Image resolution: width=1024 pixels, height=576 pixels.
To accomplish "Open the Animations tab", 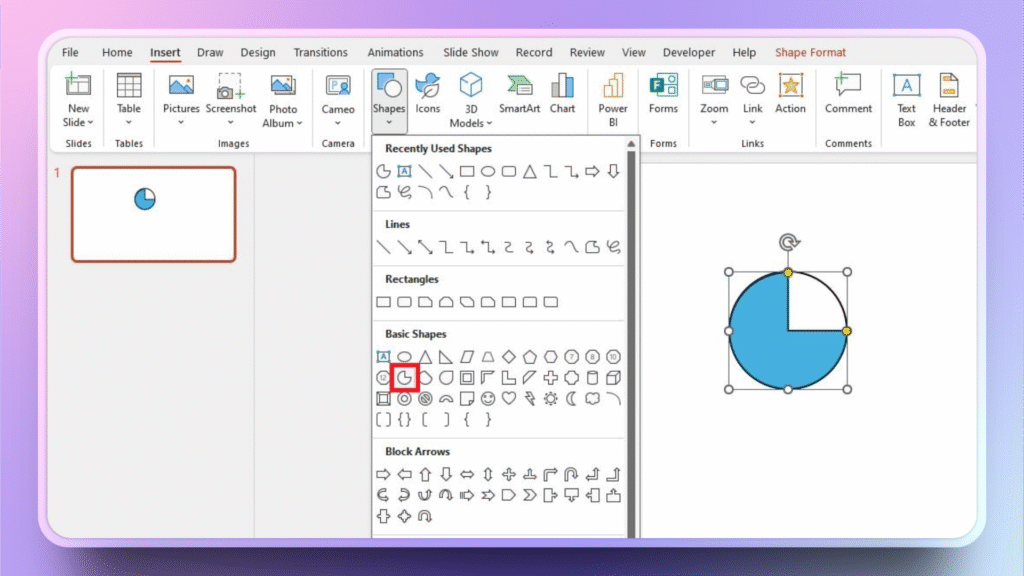I will coord(395,52).
